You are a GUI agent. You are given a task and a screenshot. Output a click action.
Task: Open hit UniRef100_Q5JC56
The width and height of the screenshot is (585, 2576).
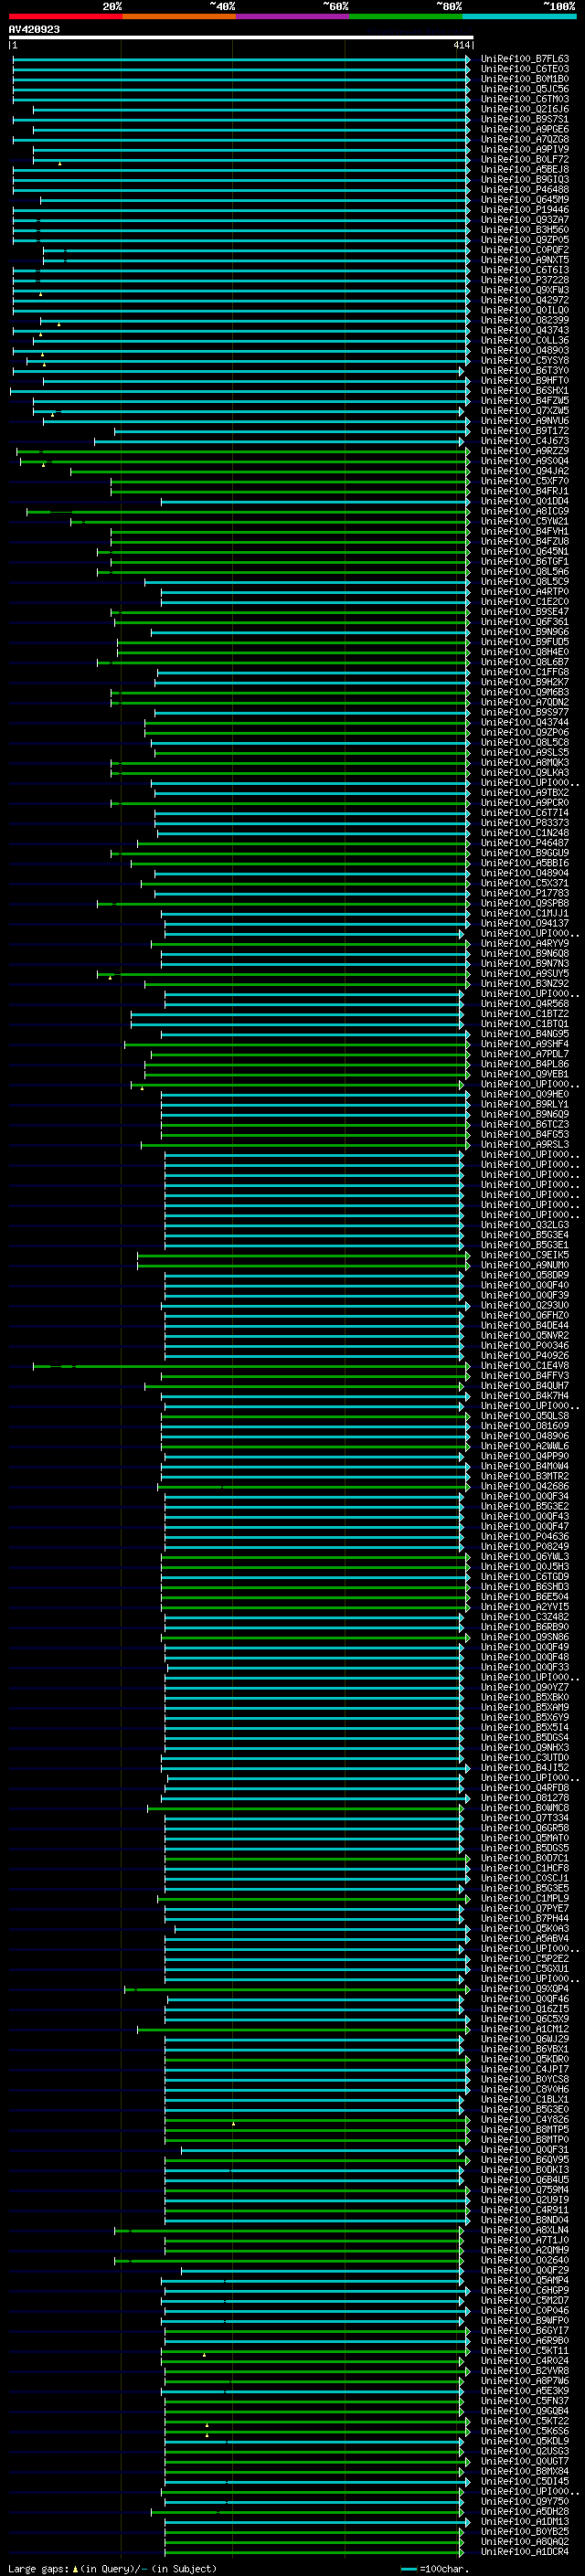tap(525, 89)
